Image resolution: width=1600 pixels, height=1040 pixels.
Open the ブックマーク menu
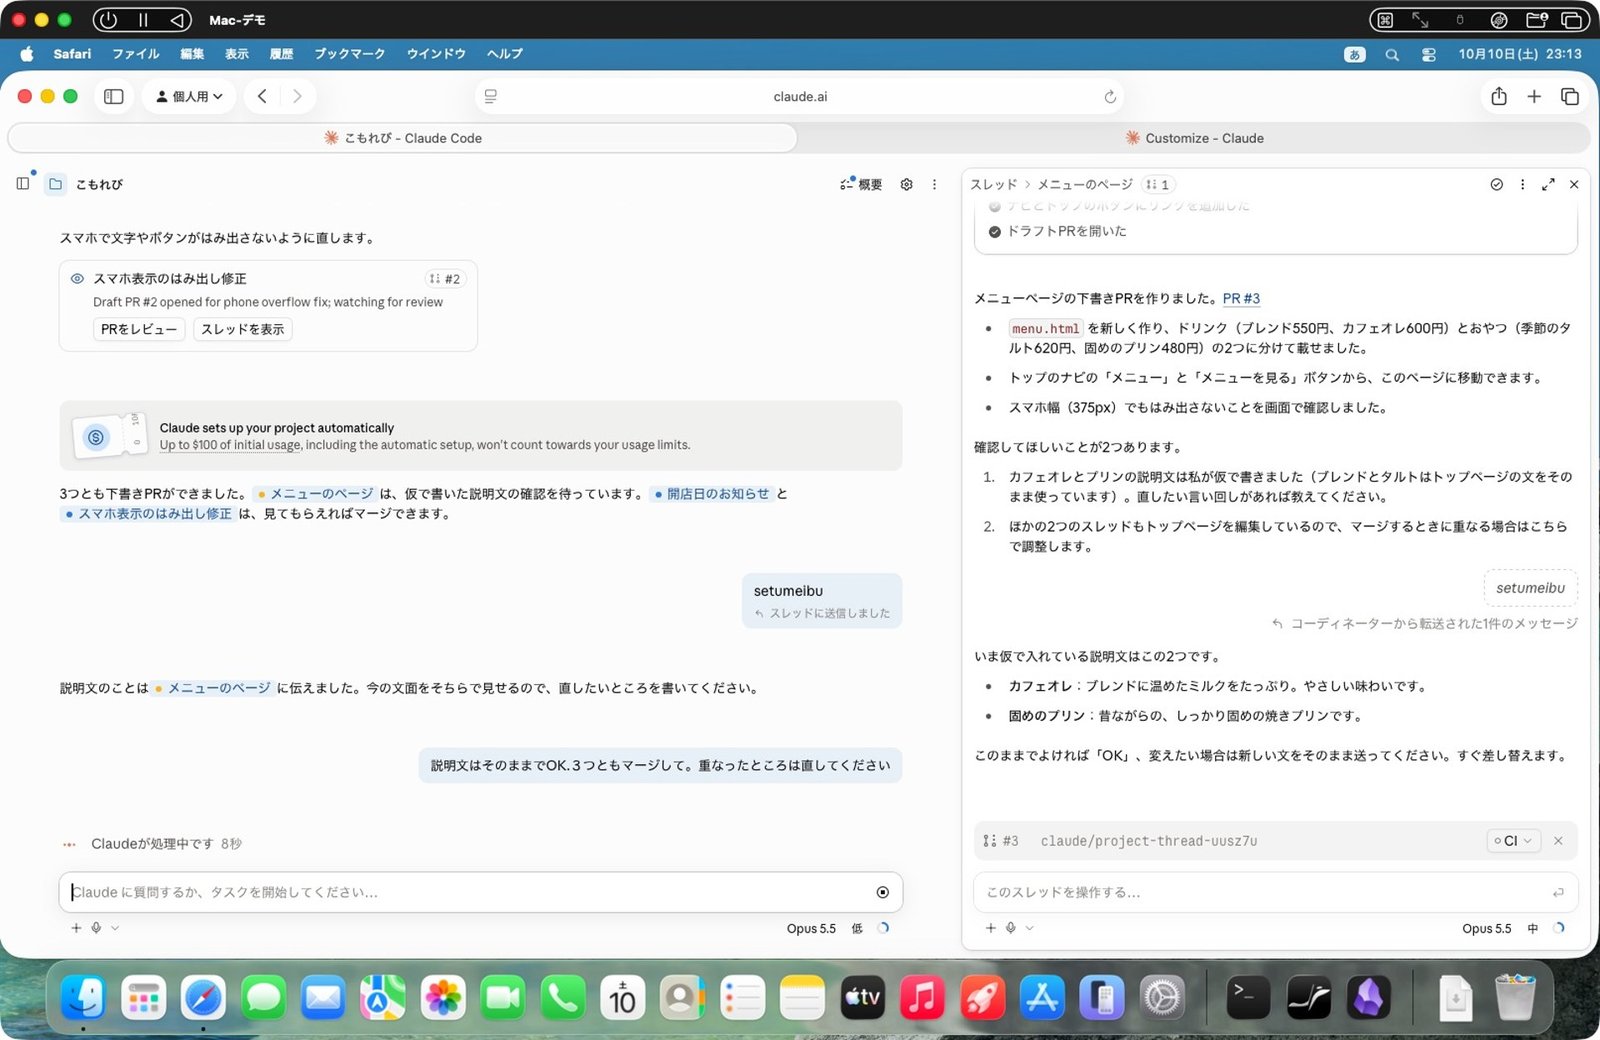349,54
